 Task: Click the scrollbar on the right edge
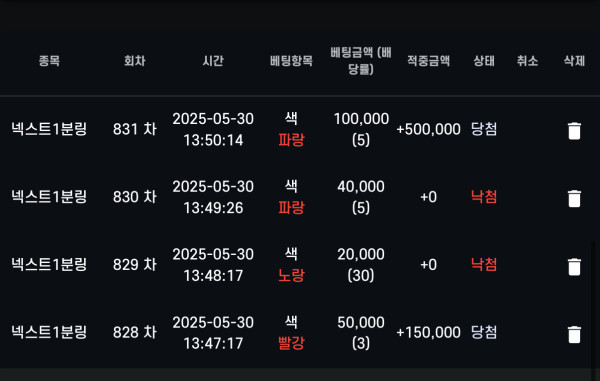[592, 304]
